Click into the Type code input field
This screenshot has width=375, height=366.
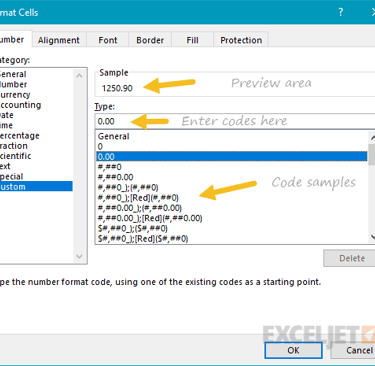click(x=235, y=121)
